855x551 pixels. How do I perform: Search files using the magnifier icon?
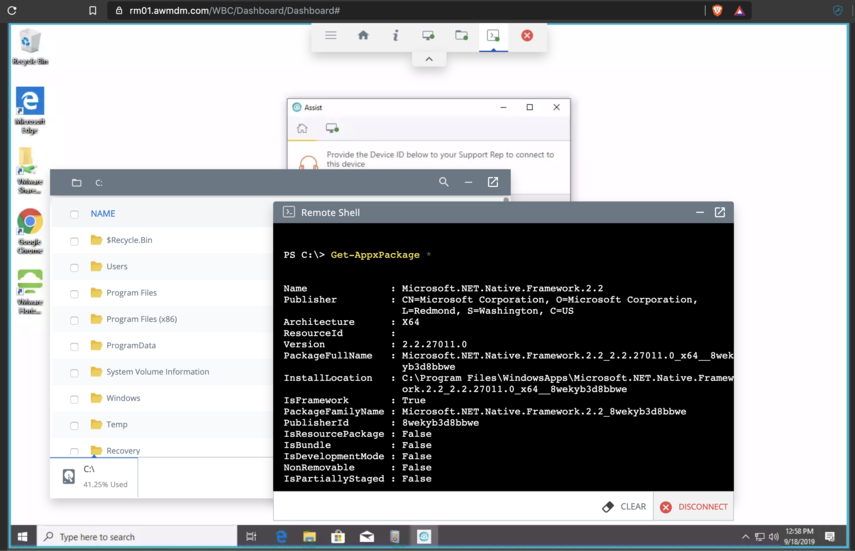(x=444, y=182)
